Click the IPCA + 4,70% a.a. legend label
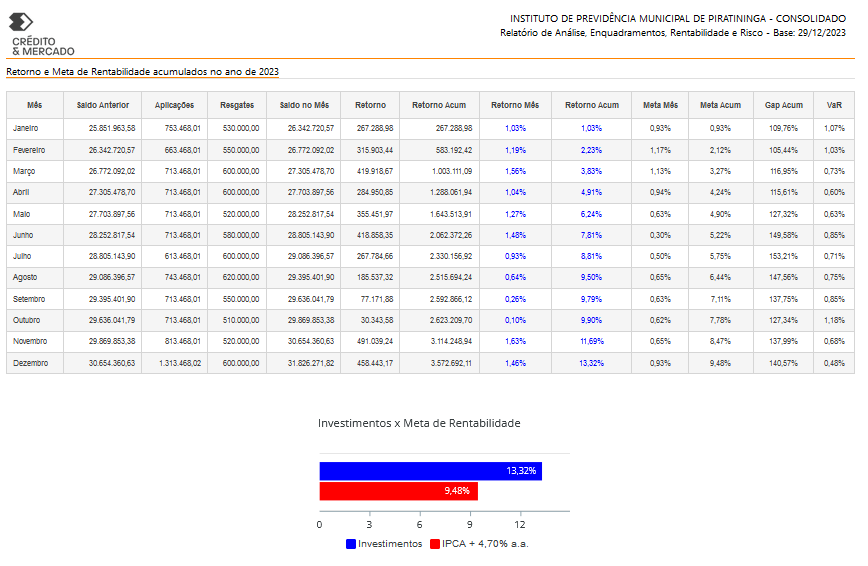The width and height of the screenshot is (868, 566). pyautogui.click(x=485, y=544)
